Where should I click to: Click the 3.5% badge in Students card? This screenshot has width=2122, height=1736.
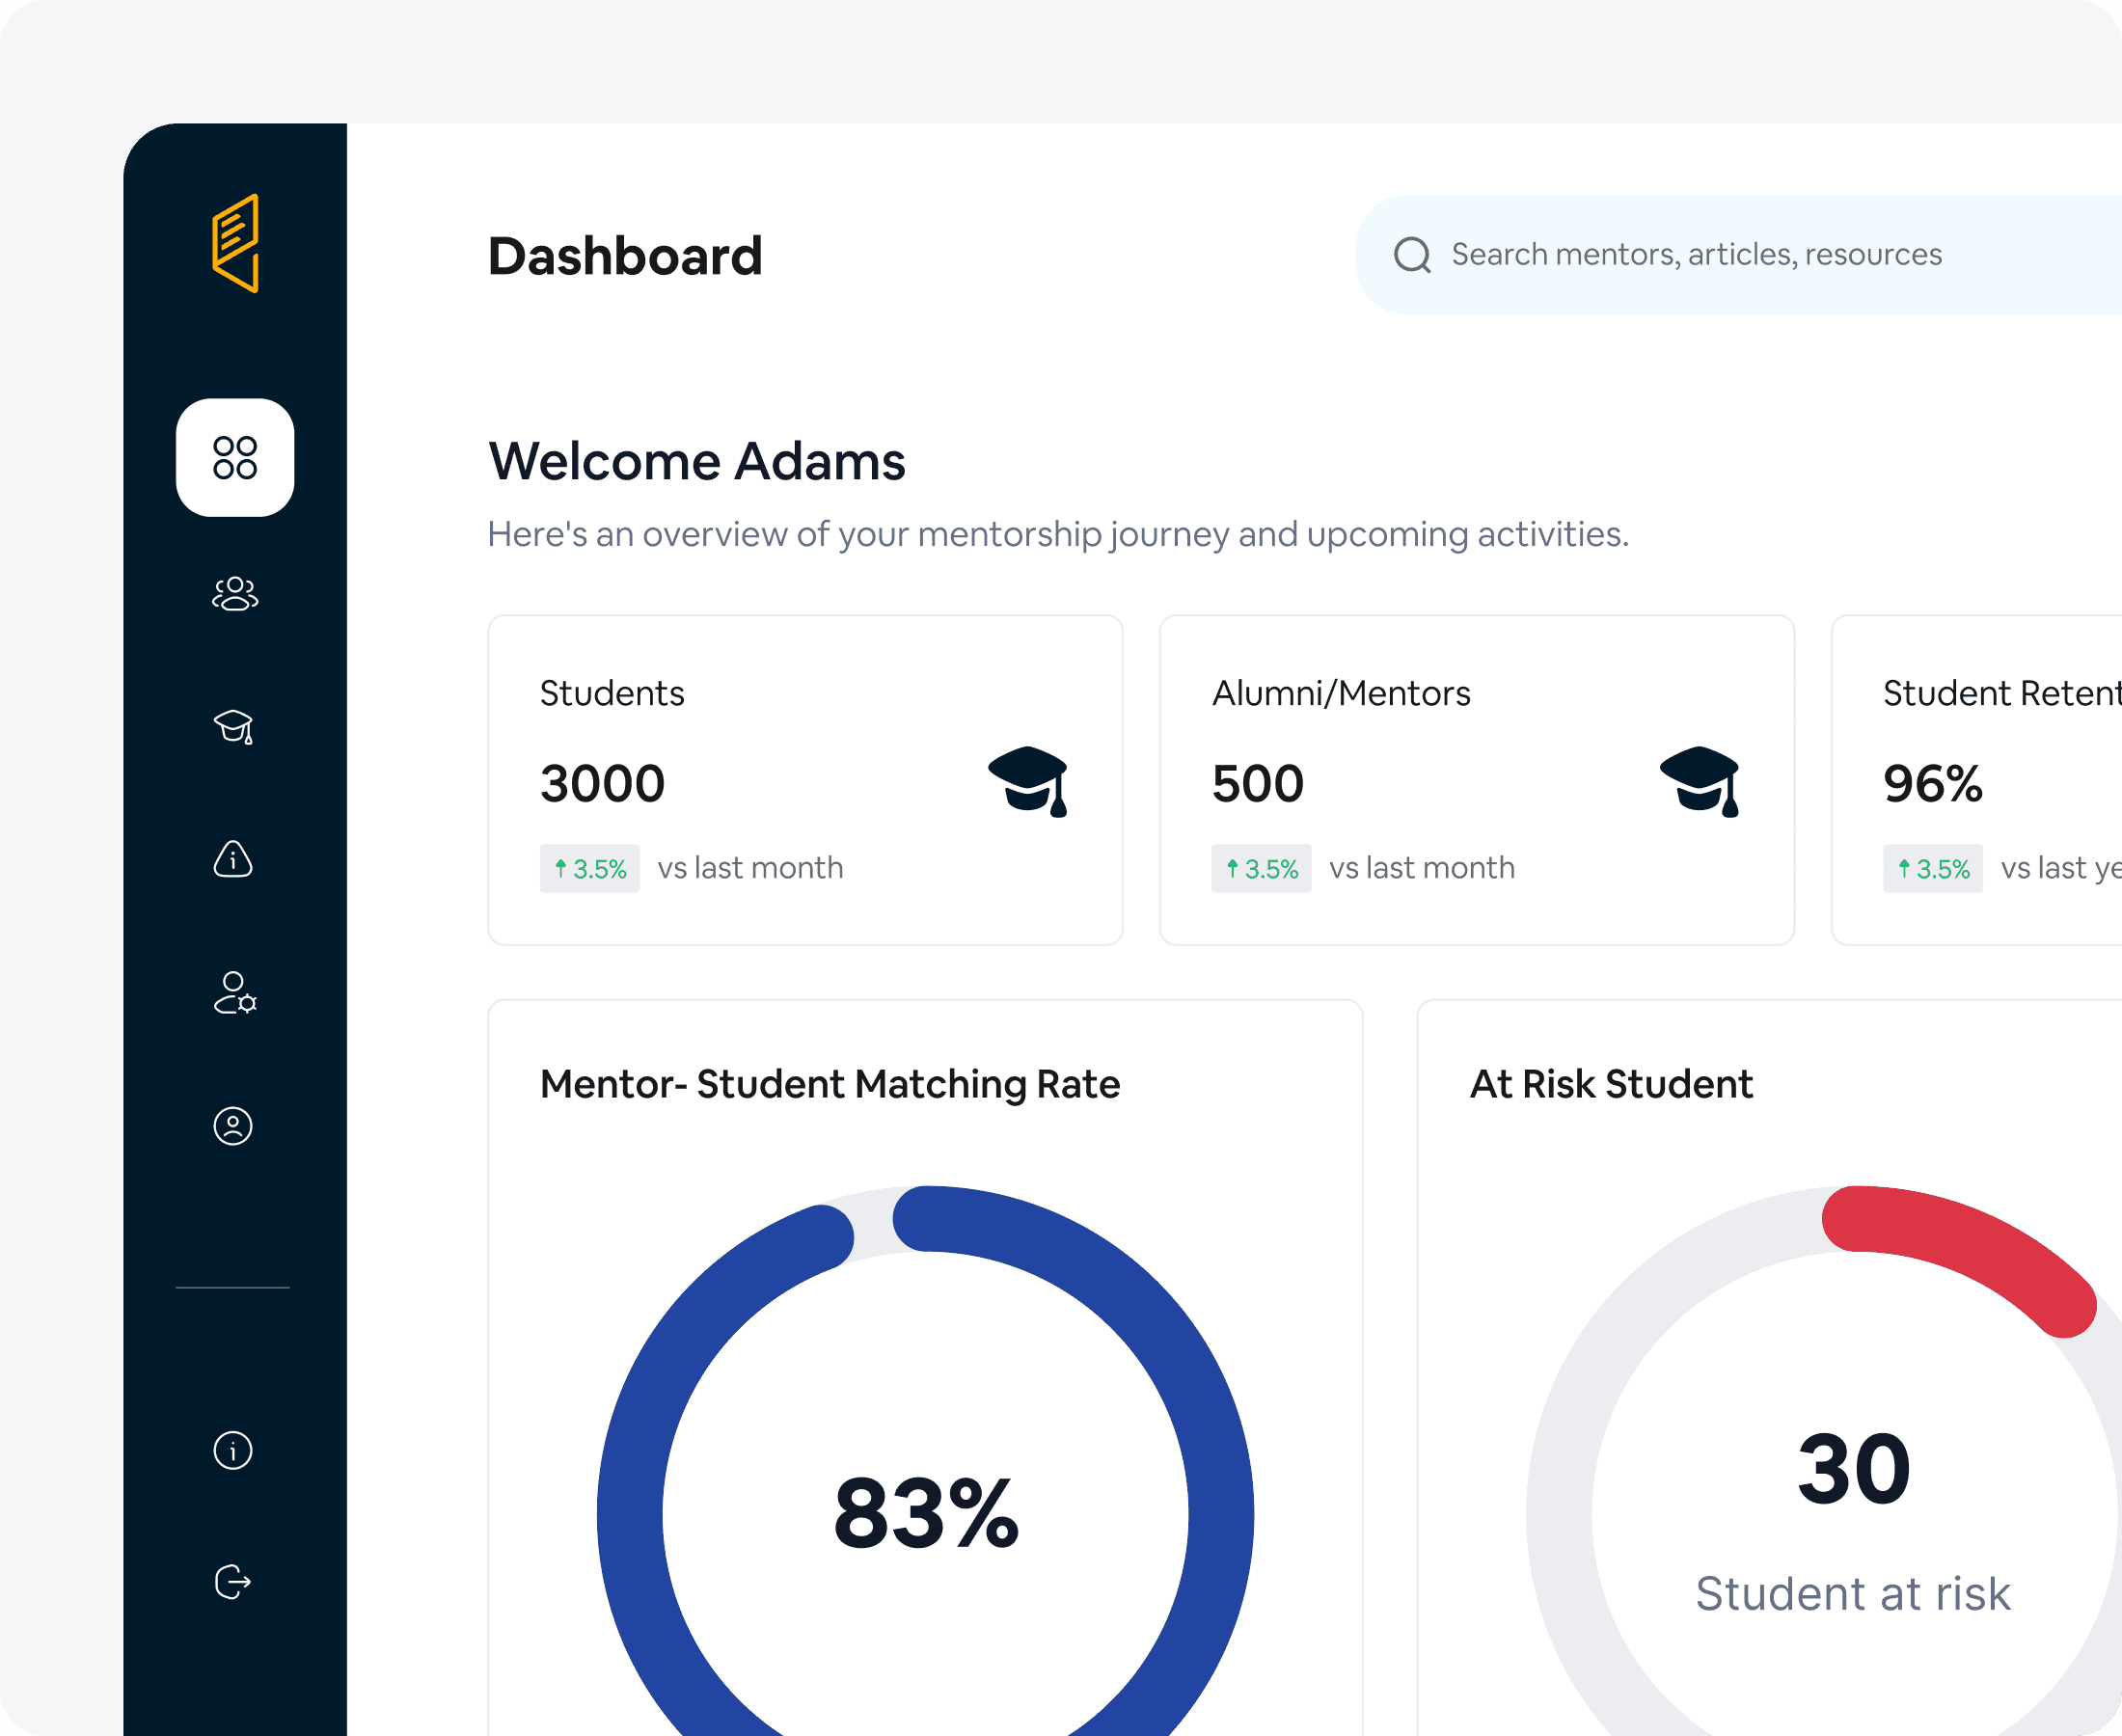(590, 868)
